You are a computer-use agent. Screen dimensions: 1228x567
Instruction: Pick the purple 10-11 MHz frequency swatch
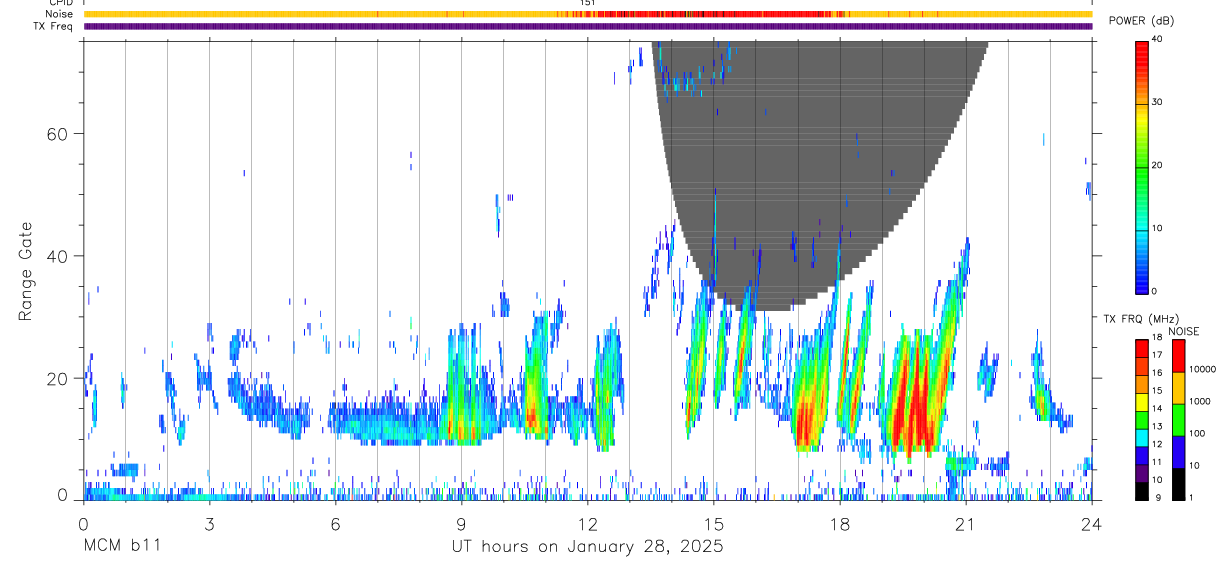coord(1143,473)
